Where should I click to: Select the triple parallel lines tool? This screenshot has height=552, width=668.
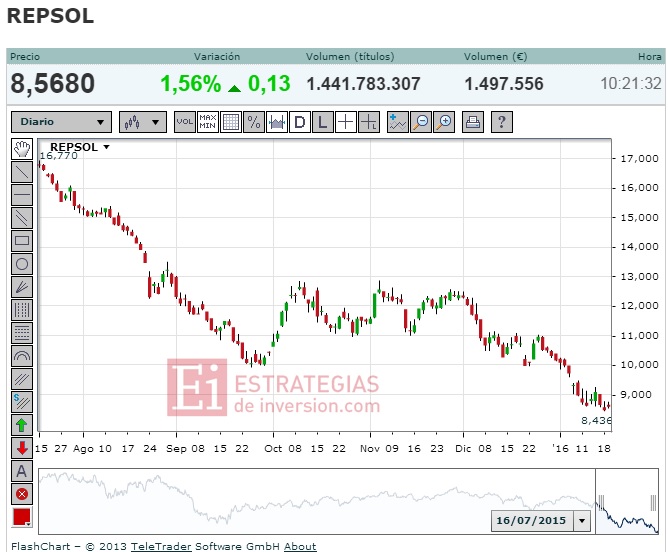pyautogui.click(x=22, y=379)
